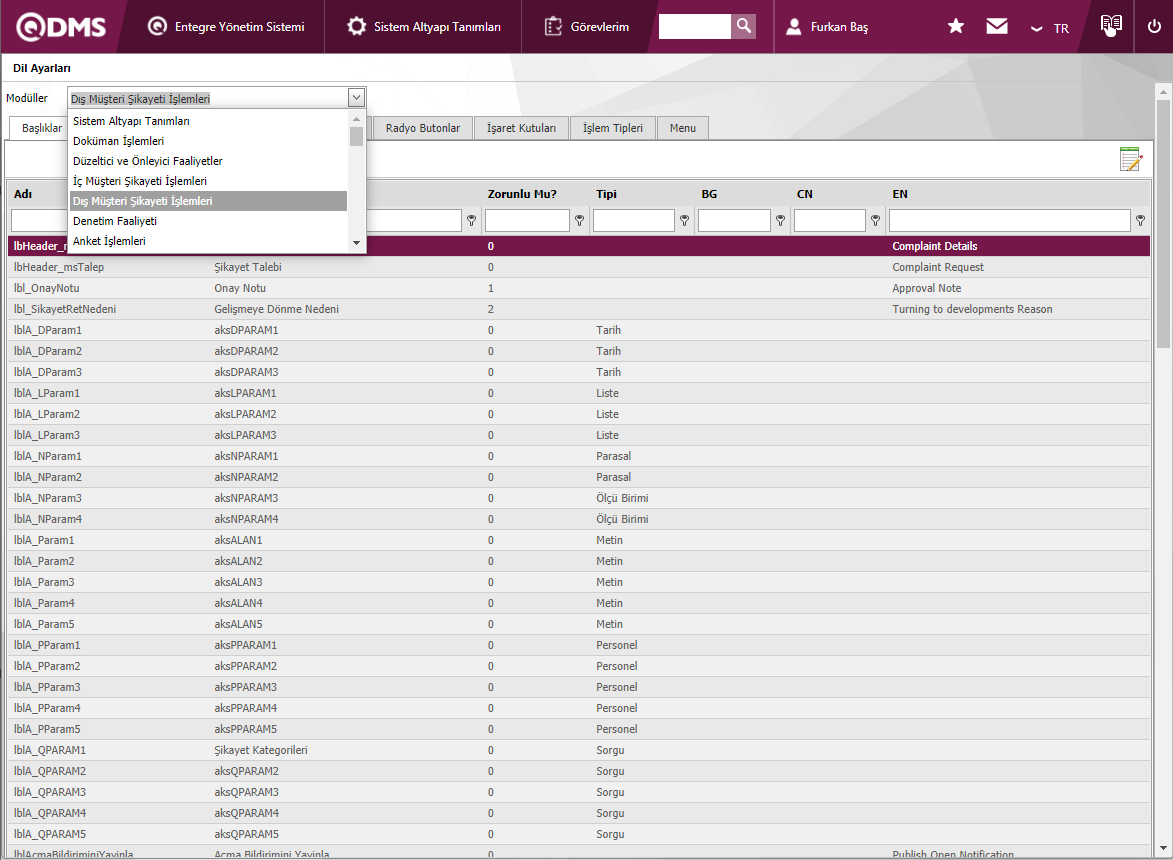Open Sistem Altyapı Tanımları menu

(424, 27)
